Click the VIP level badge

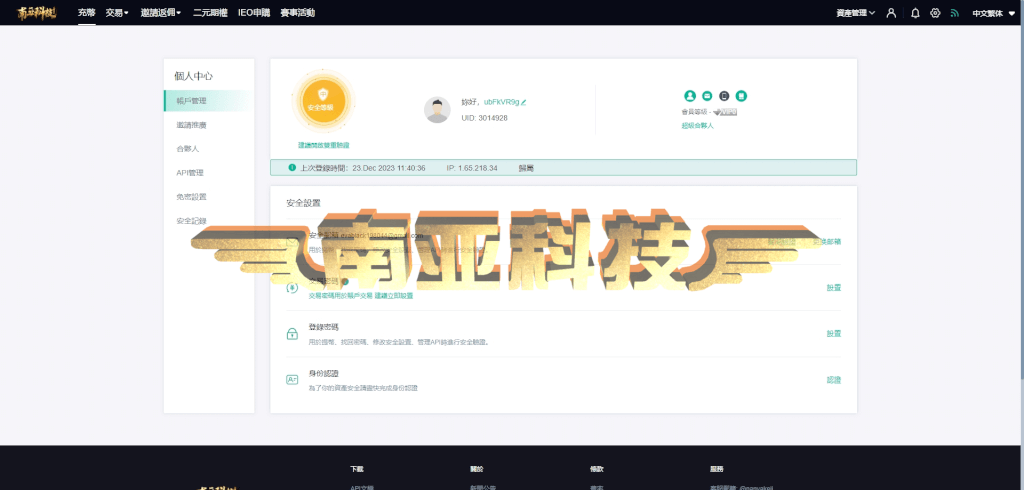[726, 112]
